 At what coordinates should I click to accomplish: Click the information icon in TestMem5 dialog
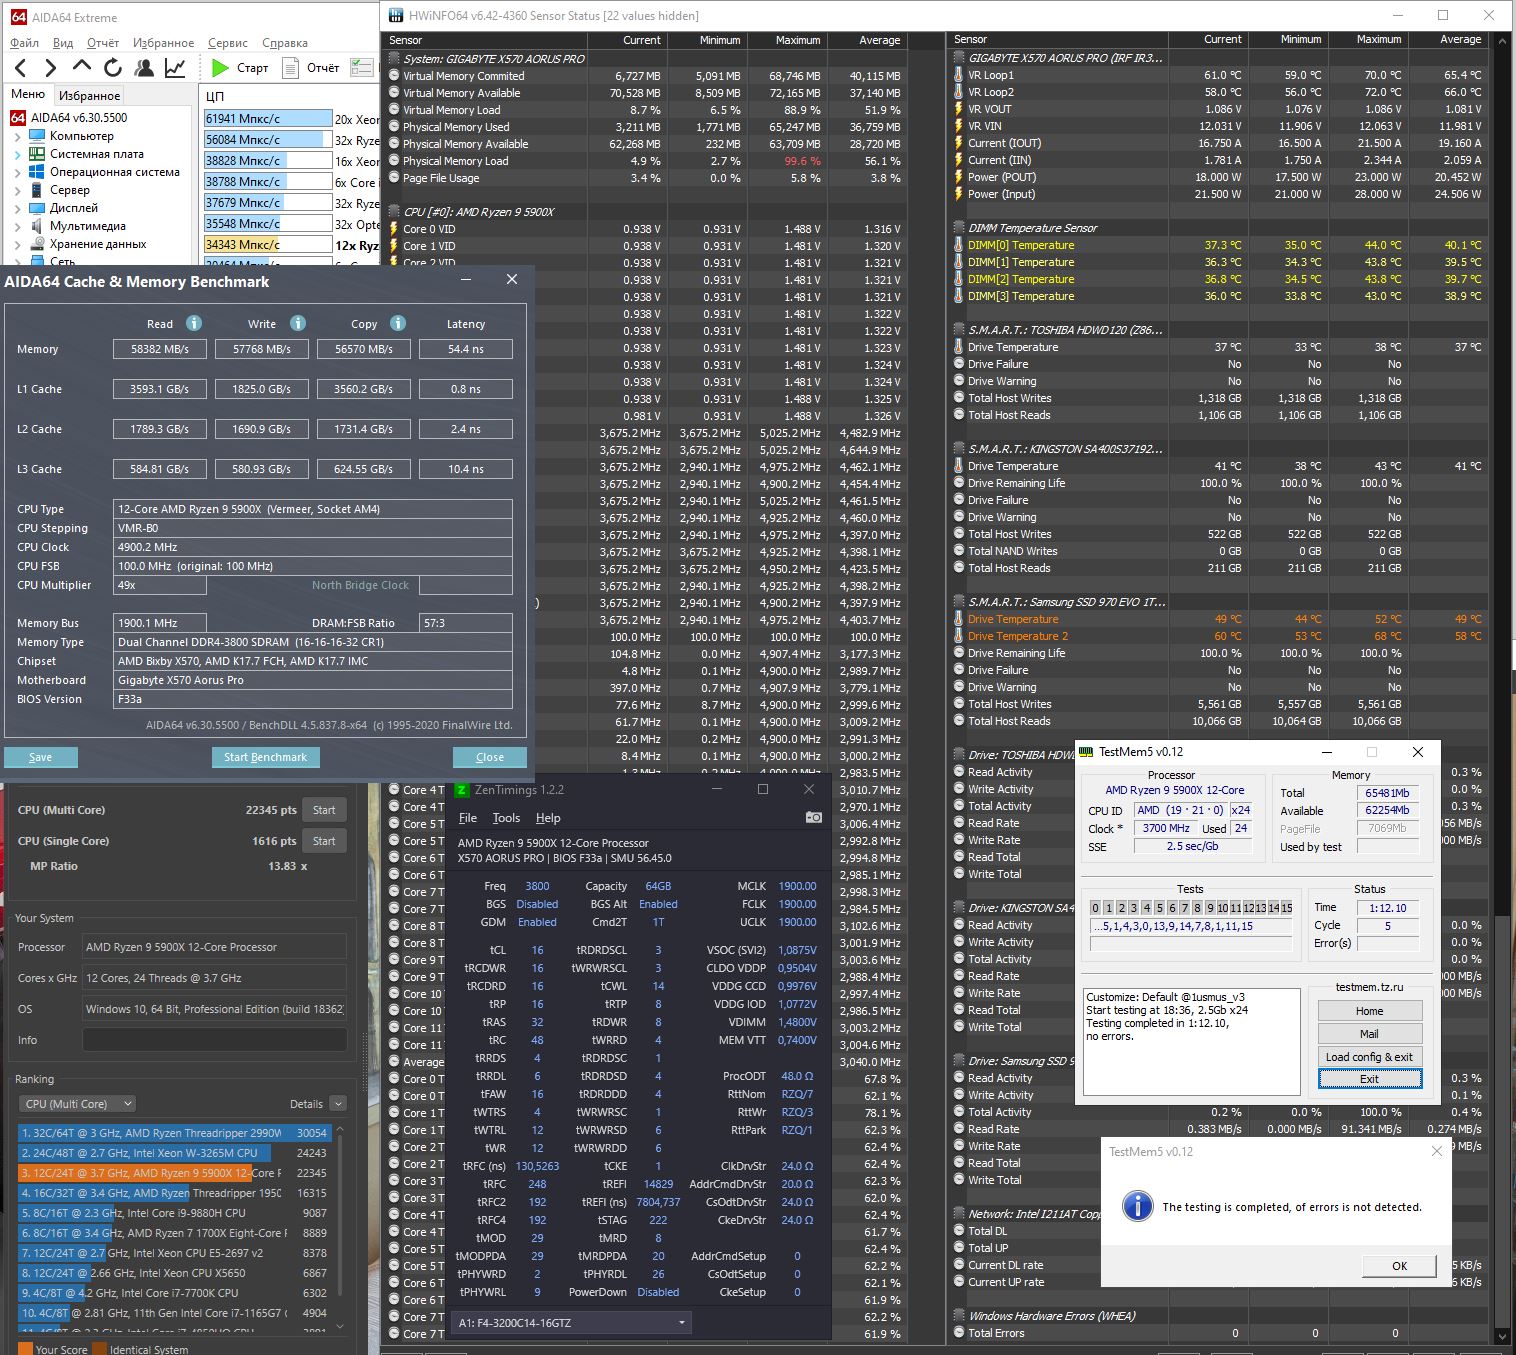click(1137, 1206)
